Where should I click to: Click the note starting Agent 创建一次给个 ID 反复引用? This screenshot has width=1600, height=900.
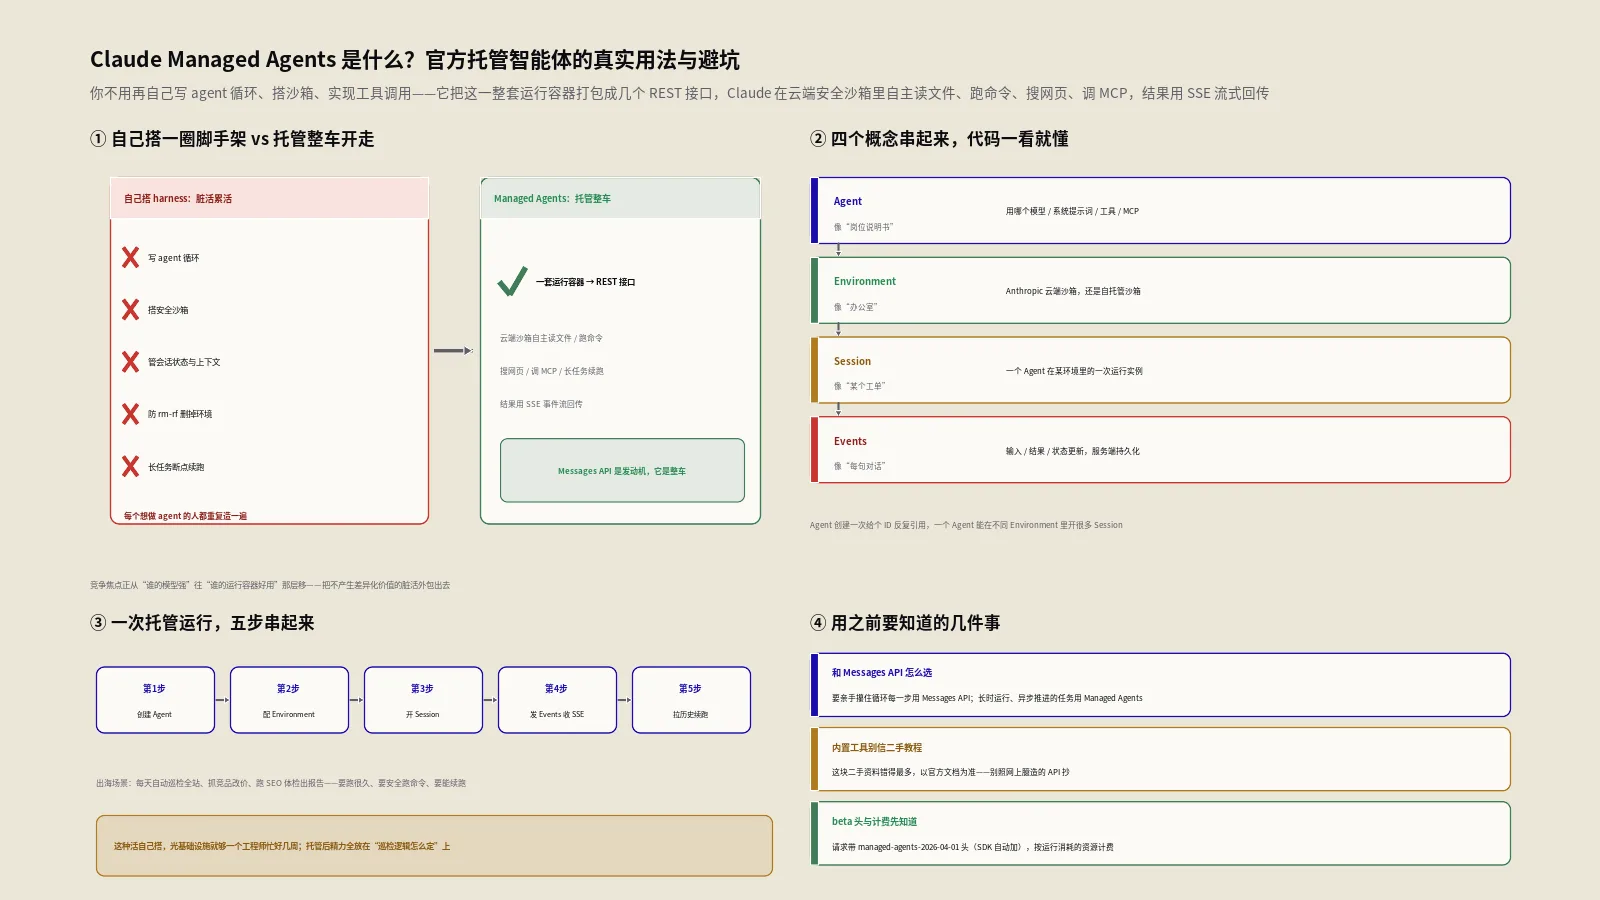(x=966, y=525)
